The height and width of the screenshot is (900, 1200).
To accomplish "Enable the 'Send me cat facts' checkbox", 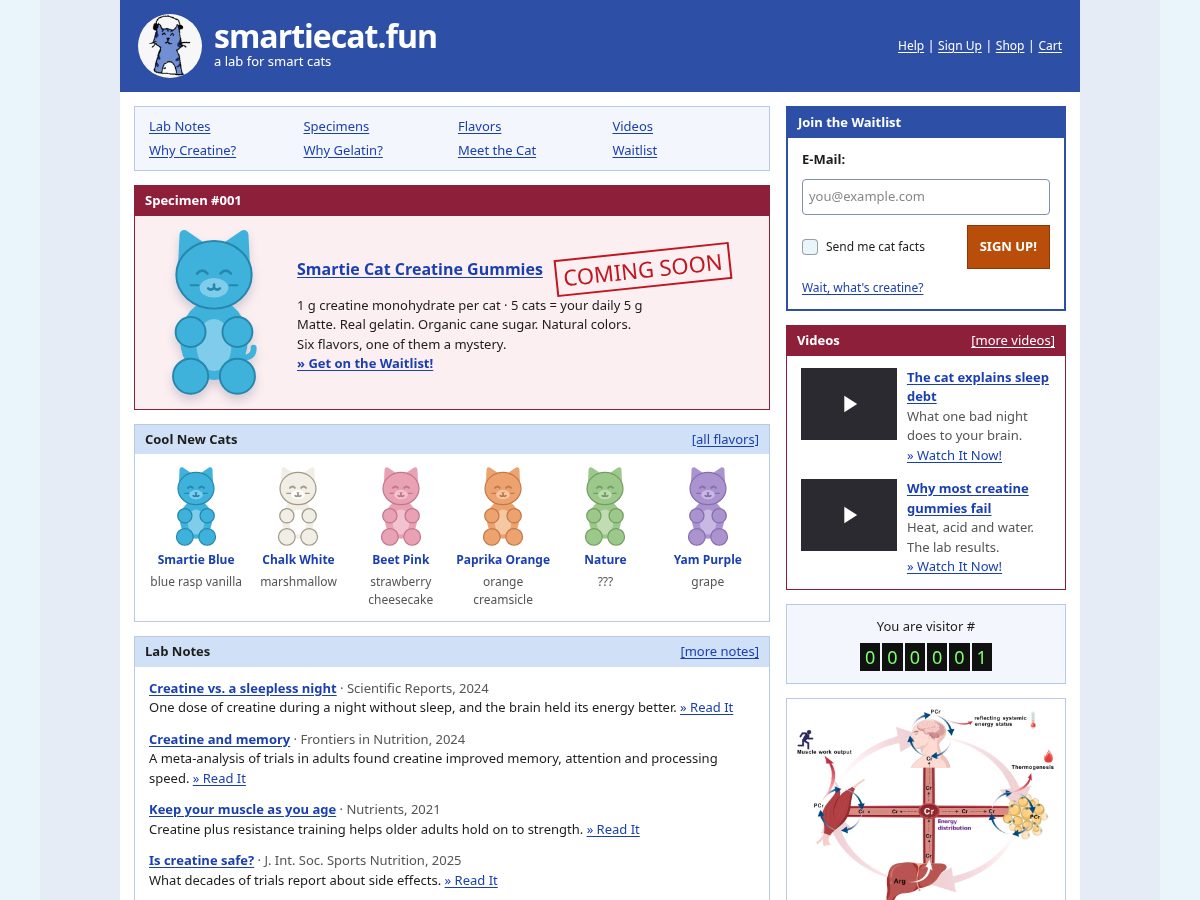I will tap(810, 247).
